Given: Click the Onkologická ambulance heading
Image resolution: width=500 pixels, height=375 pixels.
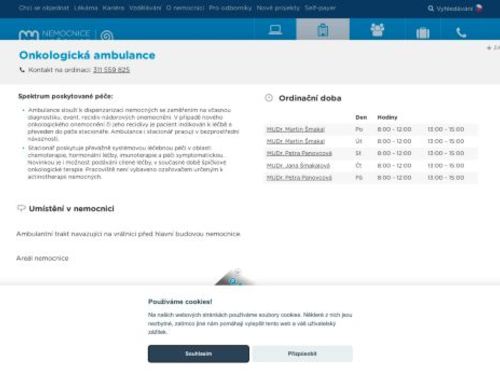Looking at the screenshot, I should pos(87,55).
